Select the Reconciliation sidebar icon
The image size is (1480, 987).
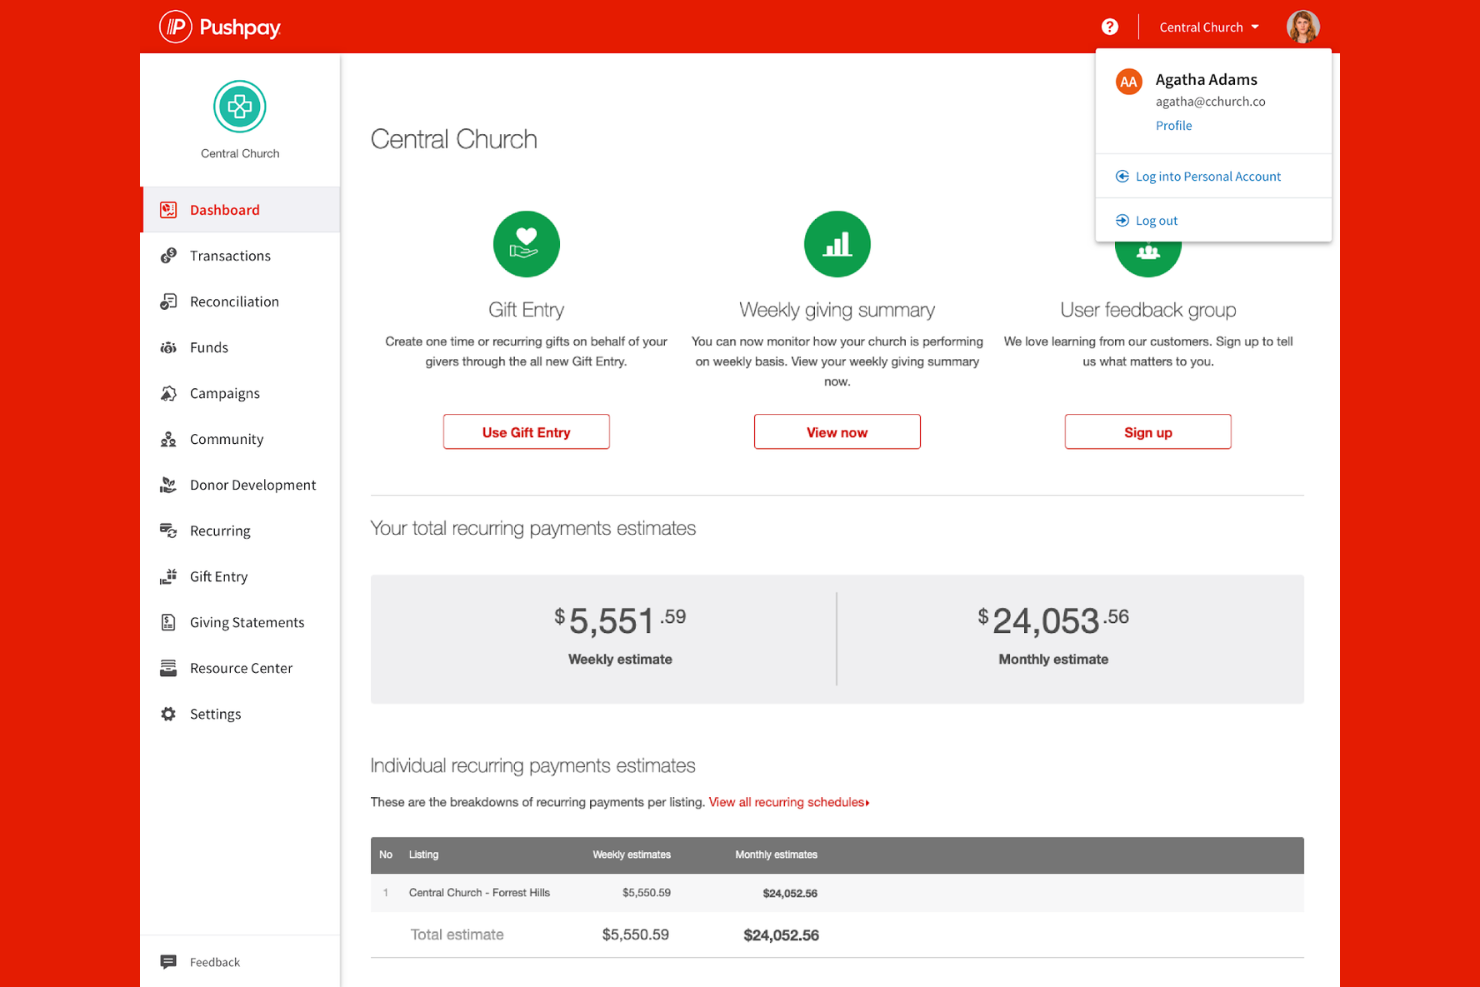[x=168, y=301]
